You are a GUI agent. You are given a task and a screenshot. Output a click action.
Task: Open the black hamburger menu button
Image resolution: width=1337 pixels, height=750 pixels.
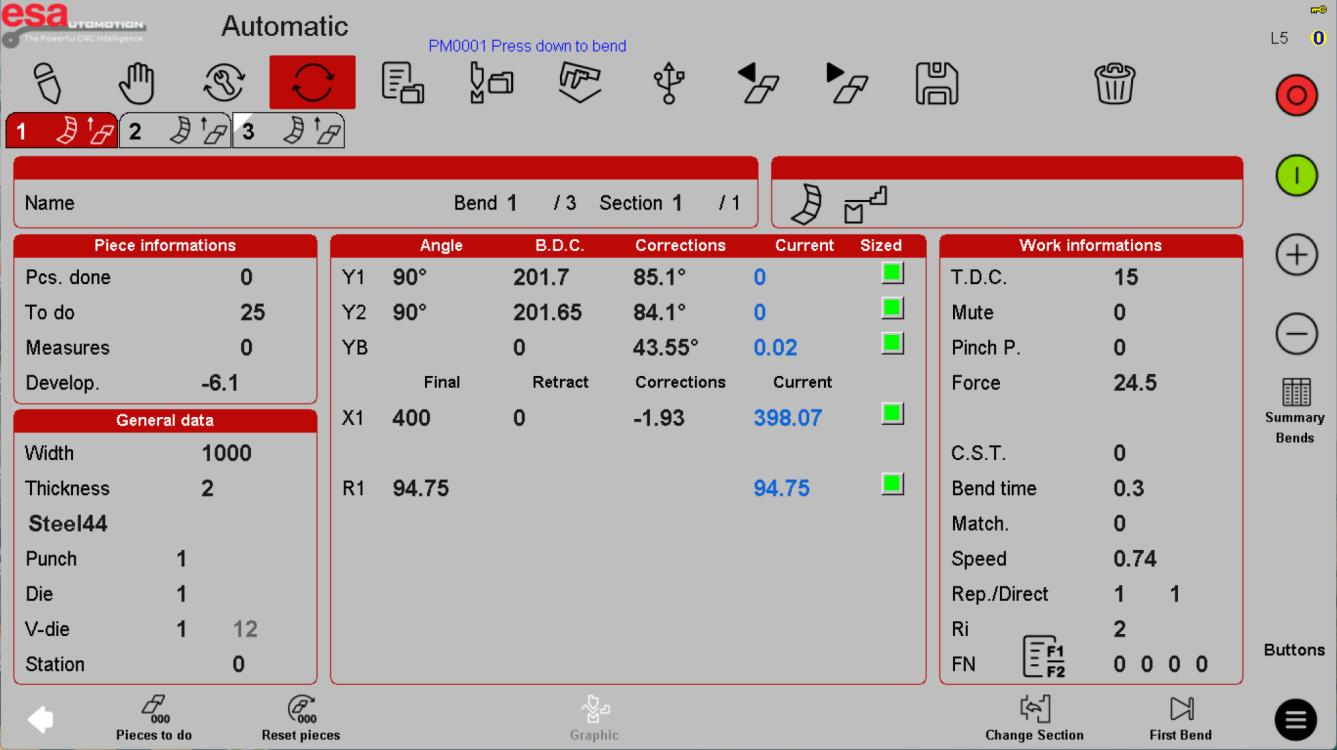[x=1296, y=720]
